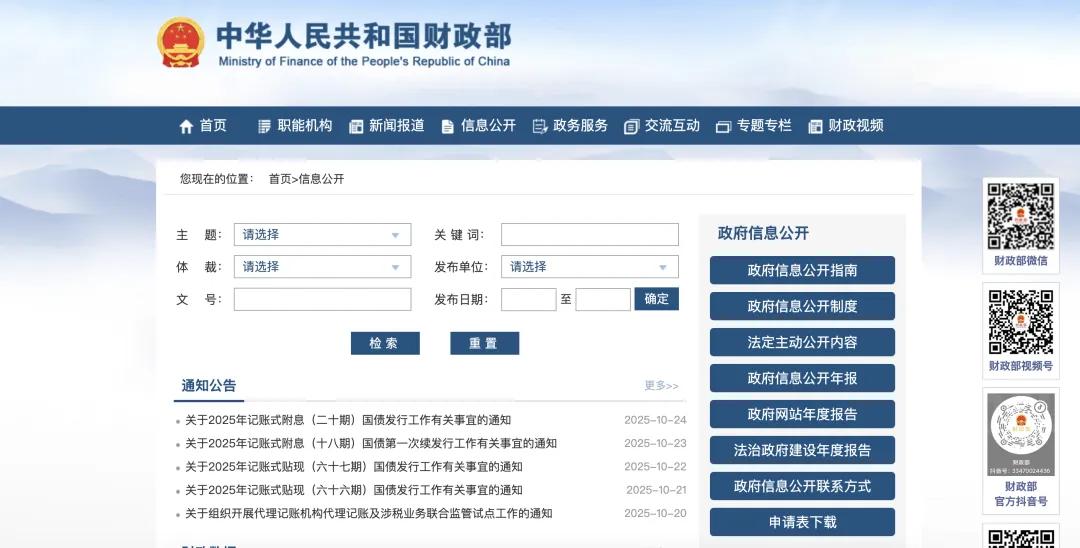Focus the 关键词 input field
1080x548 pixels.
[590, 235]
